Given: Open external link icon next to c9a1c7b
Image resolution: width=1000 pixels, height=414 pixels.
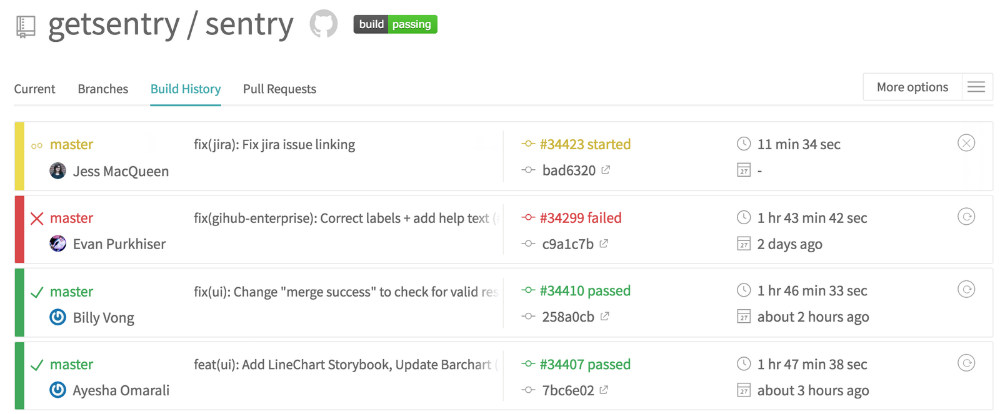Looking at the screenshot, I should click(x=604, y=243).
